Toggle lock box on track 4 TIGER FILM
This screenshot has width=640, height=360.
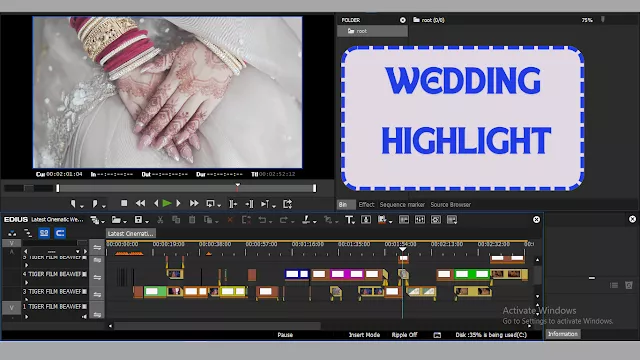84,274
